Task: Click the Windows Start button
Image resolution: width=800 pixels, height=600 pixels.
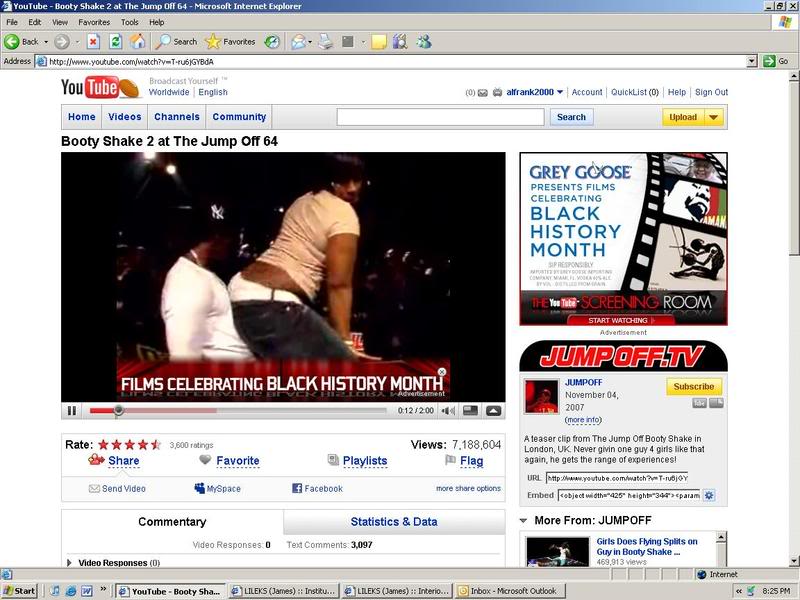Action: point(20,591)
